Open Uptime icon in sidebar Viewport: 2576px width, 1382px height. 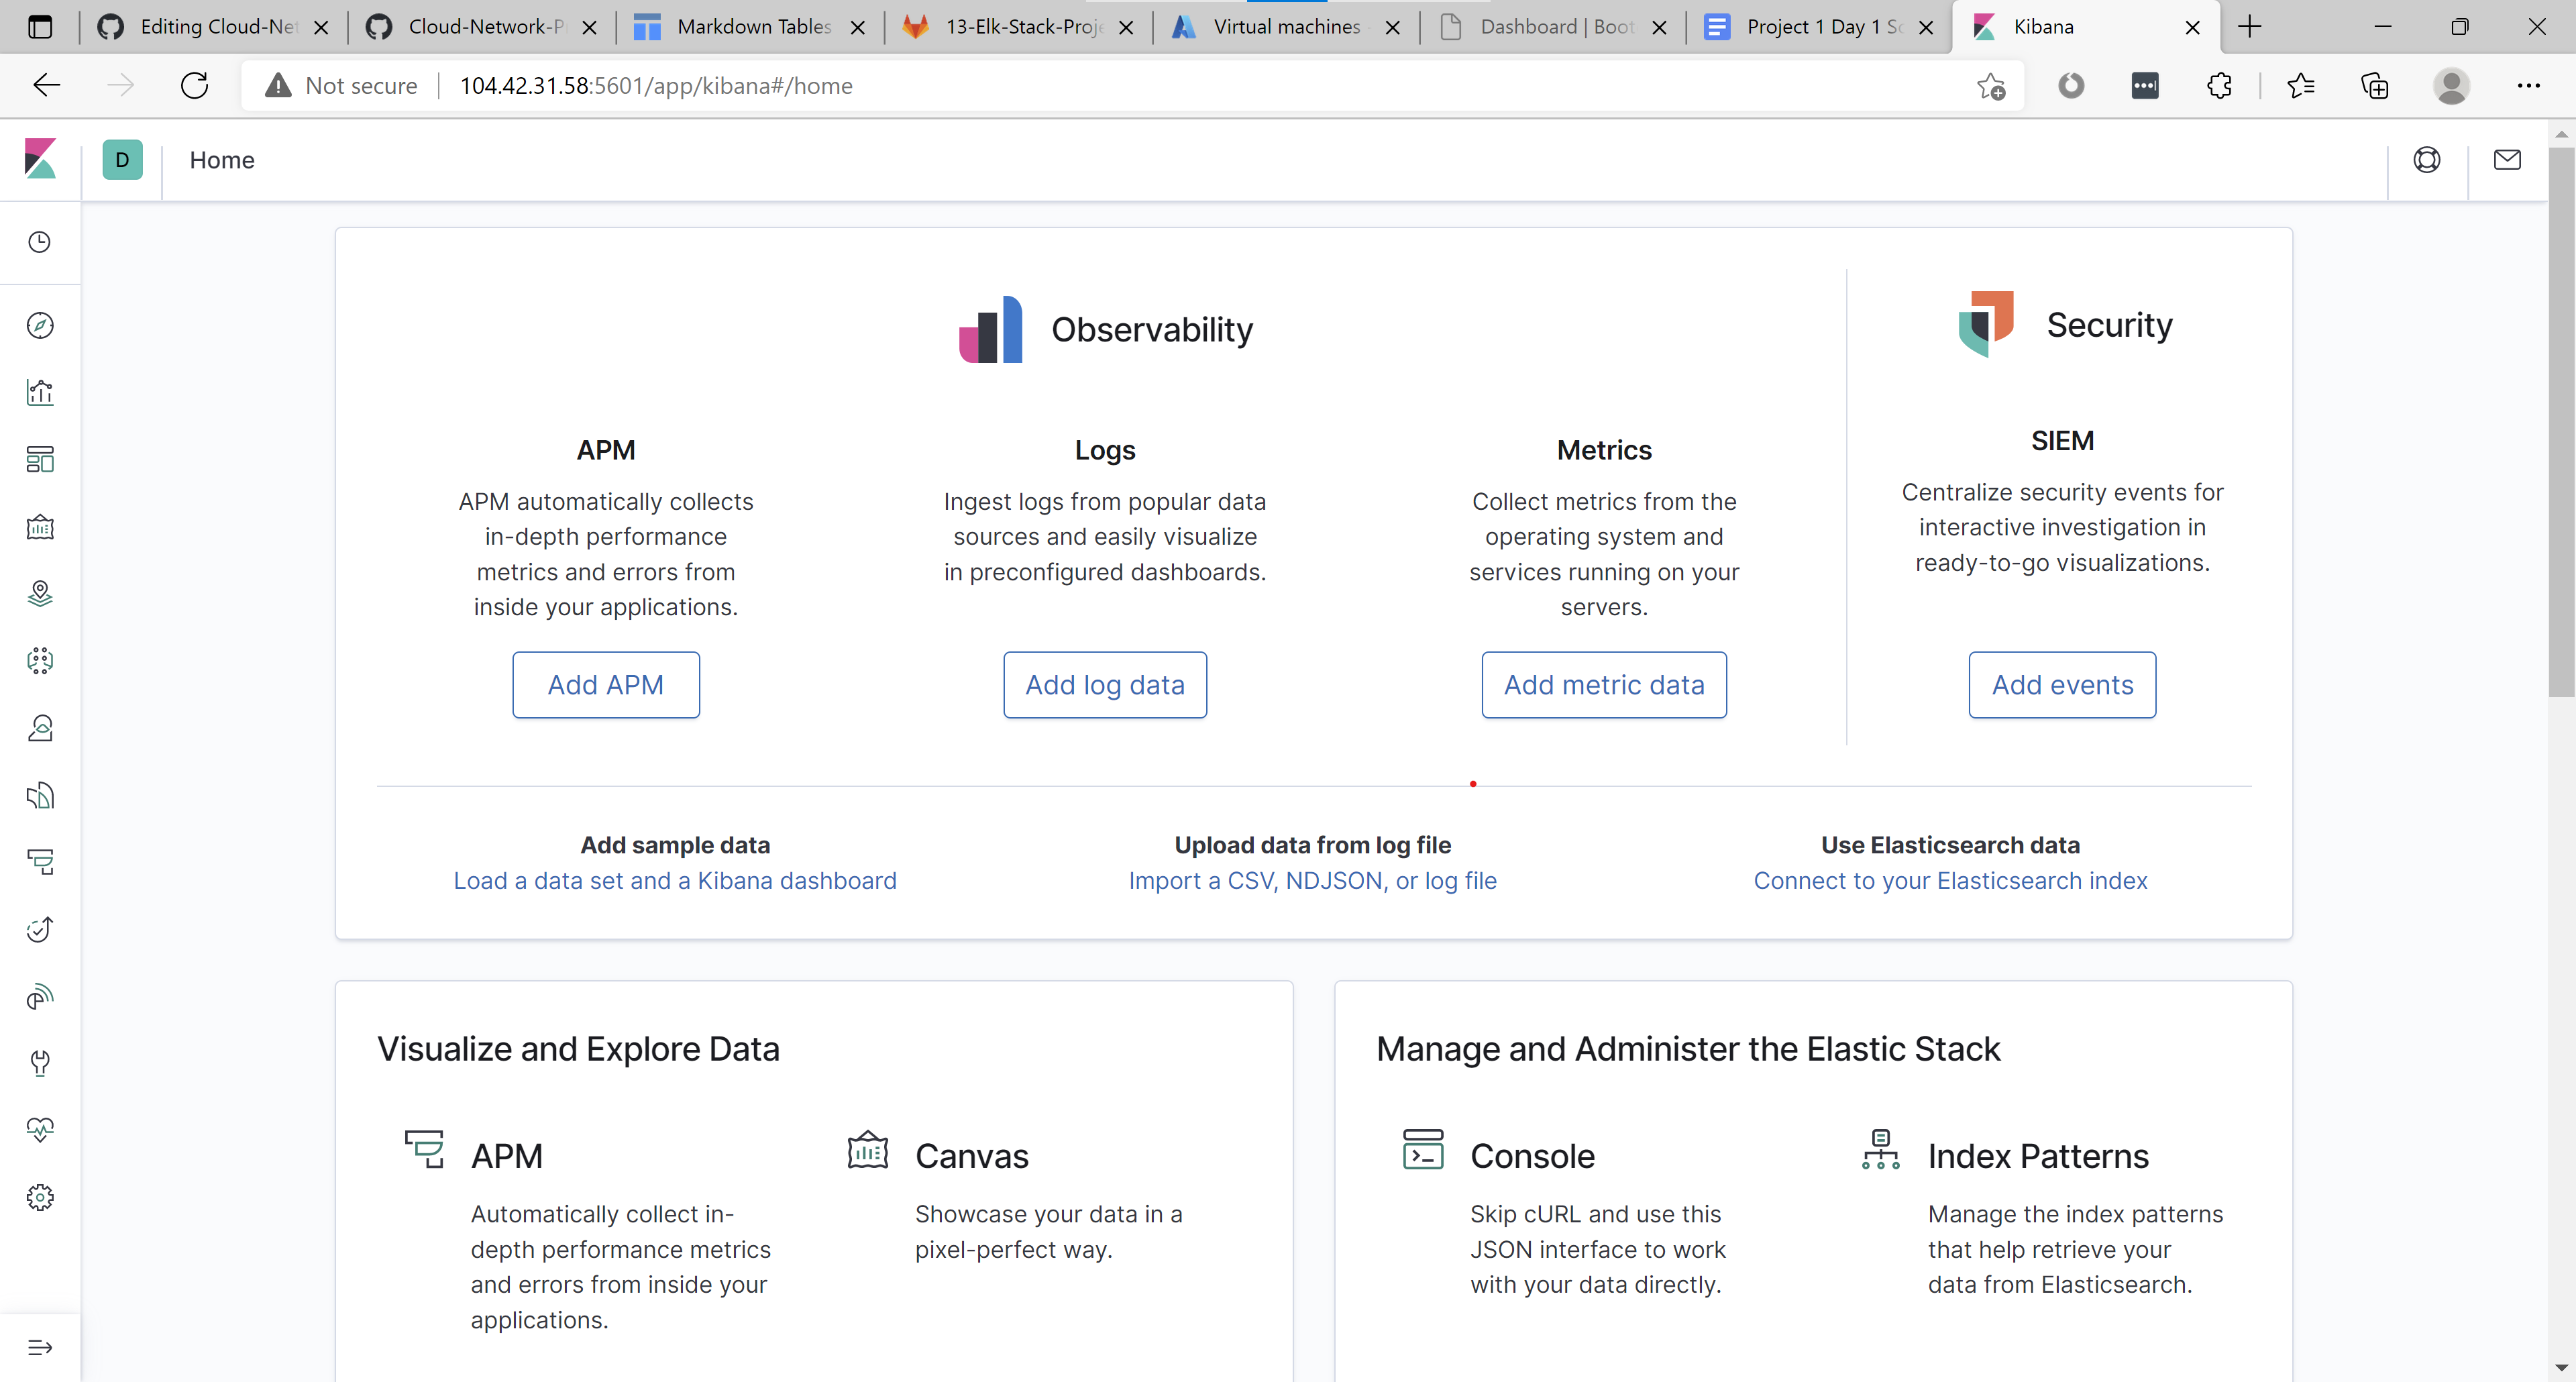point(40,929)
